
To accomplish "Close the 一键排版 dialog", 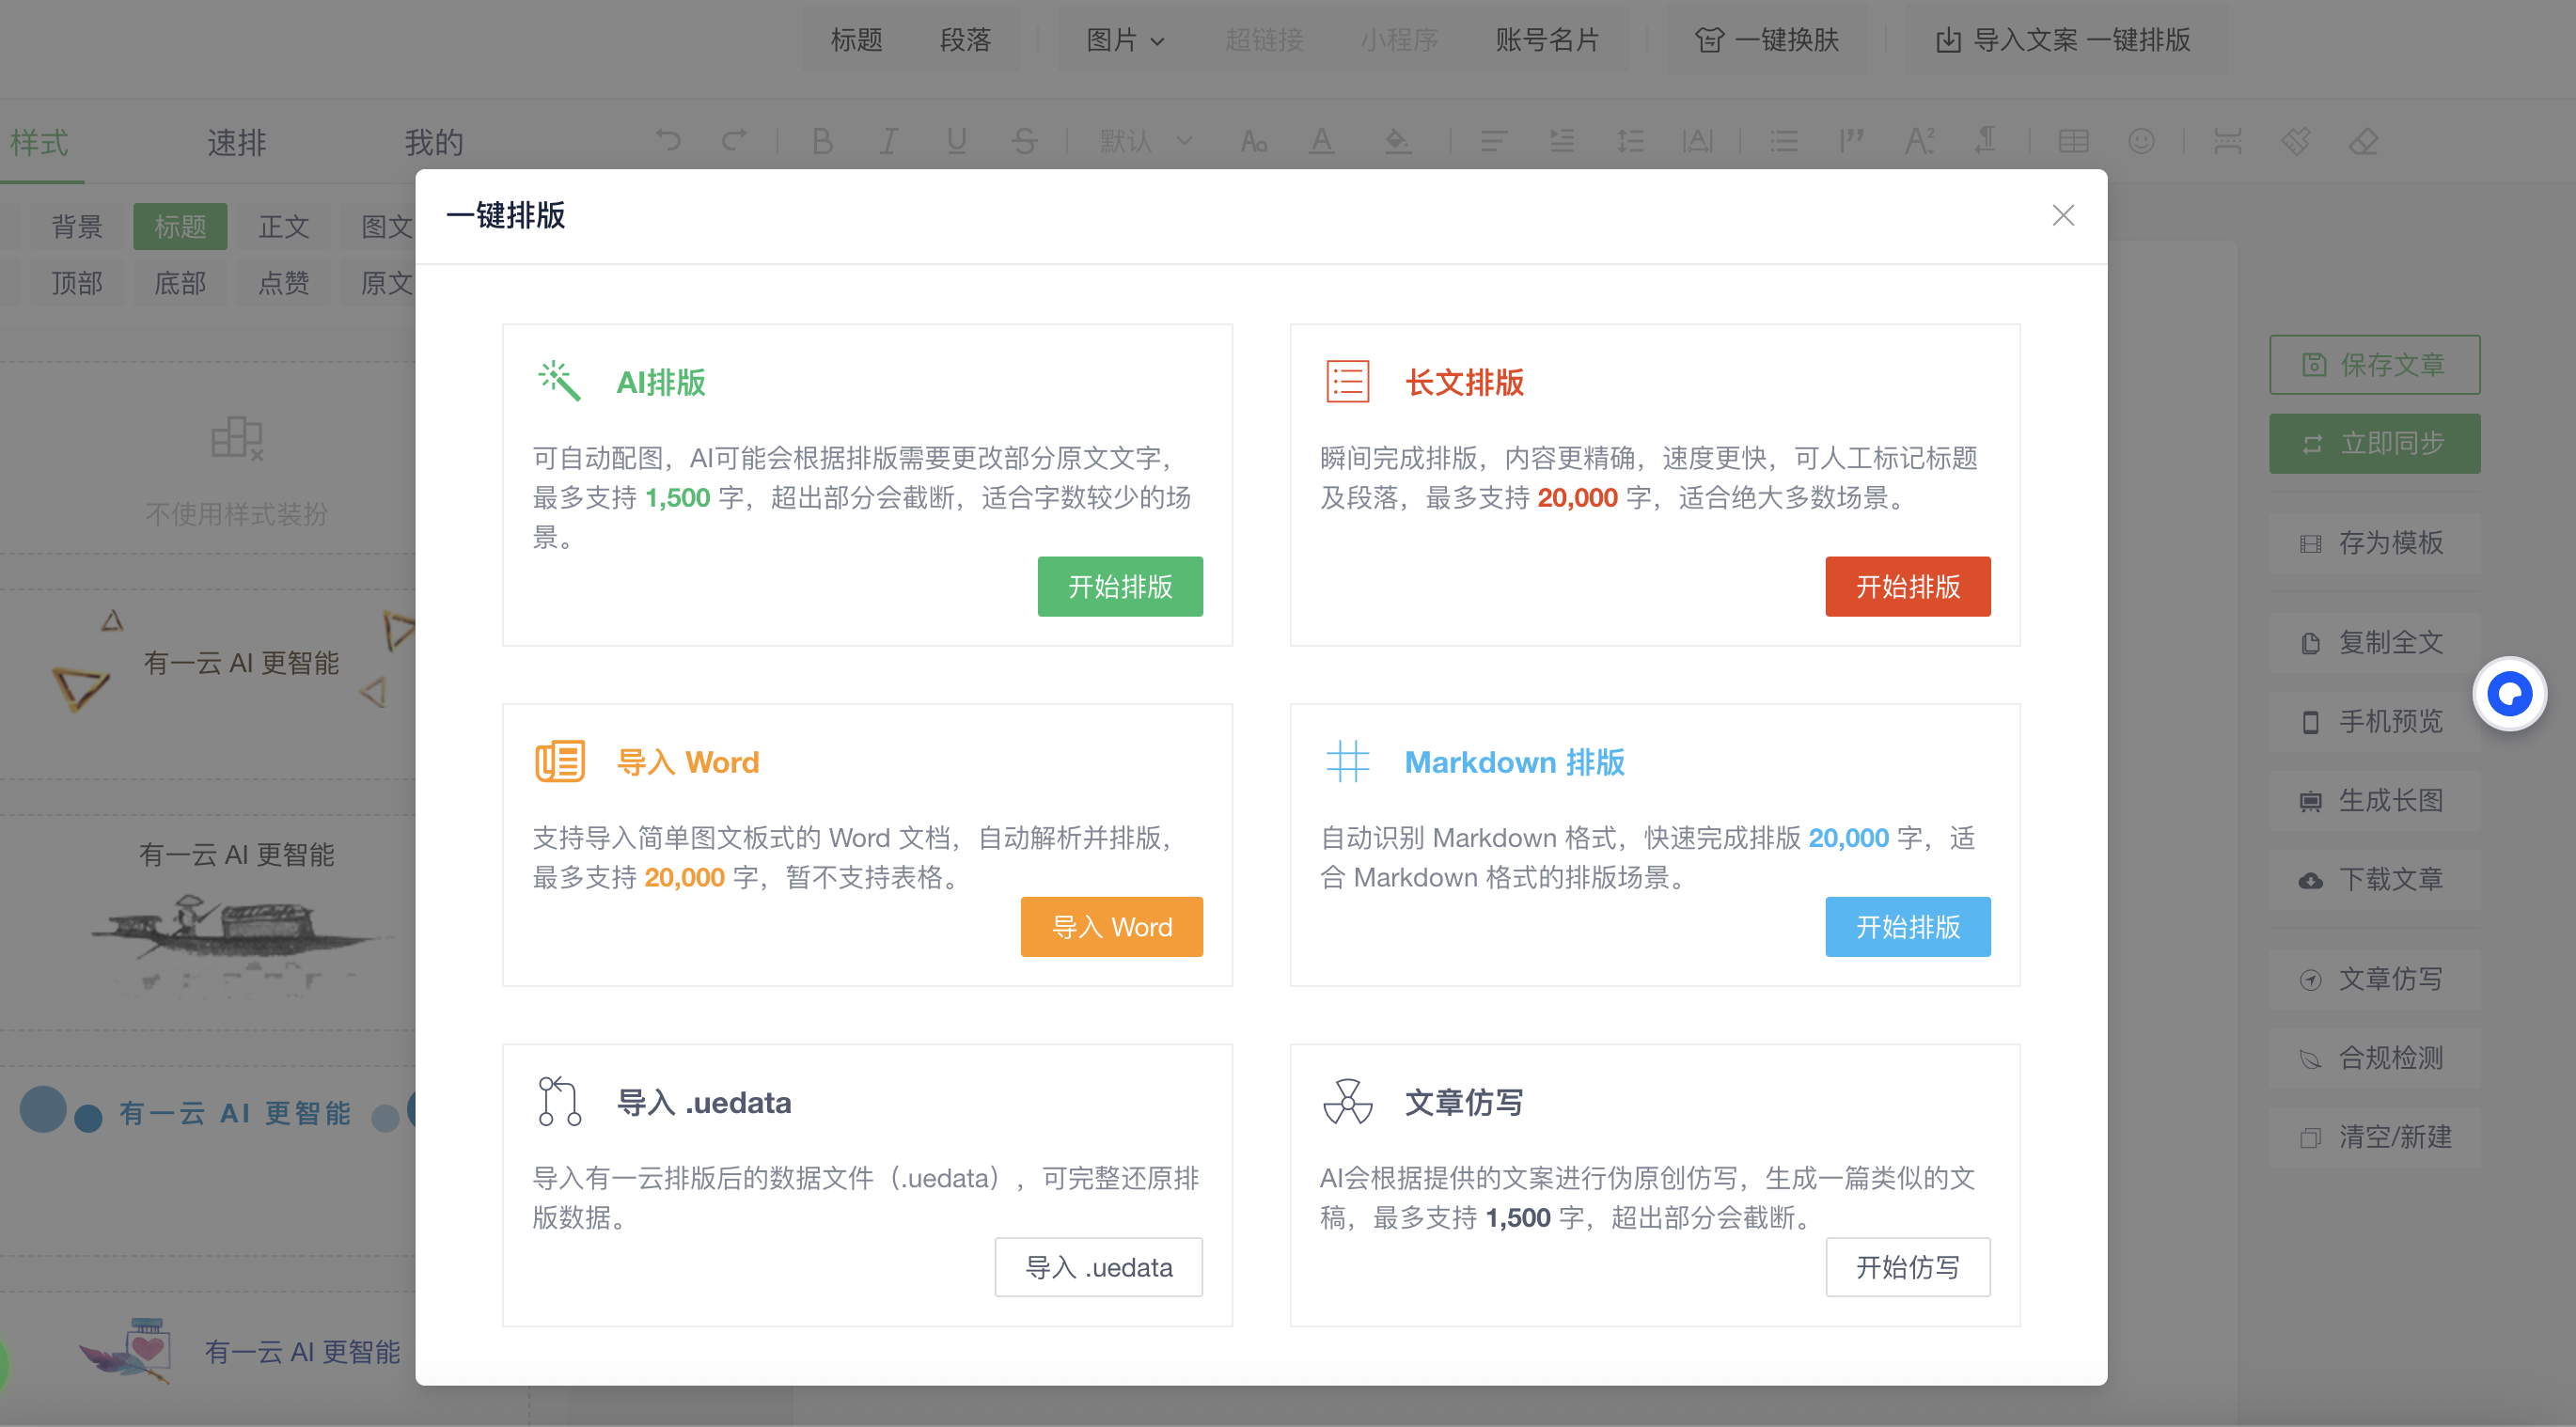I will click(2063, 215).
